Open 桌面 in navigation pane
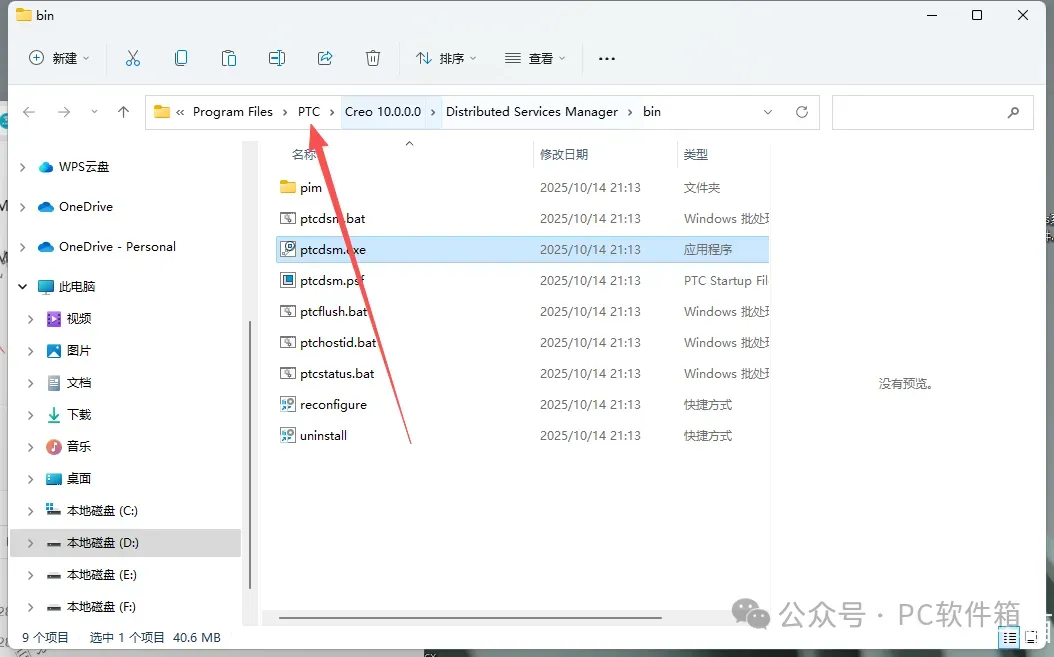 pyautogui.click(x=79, y=479)
